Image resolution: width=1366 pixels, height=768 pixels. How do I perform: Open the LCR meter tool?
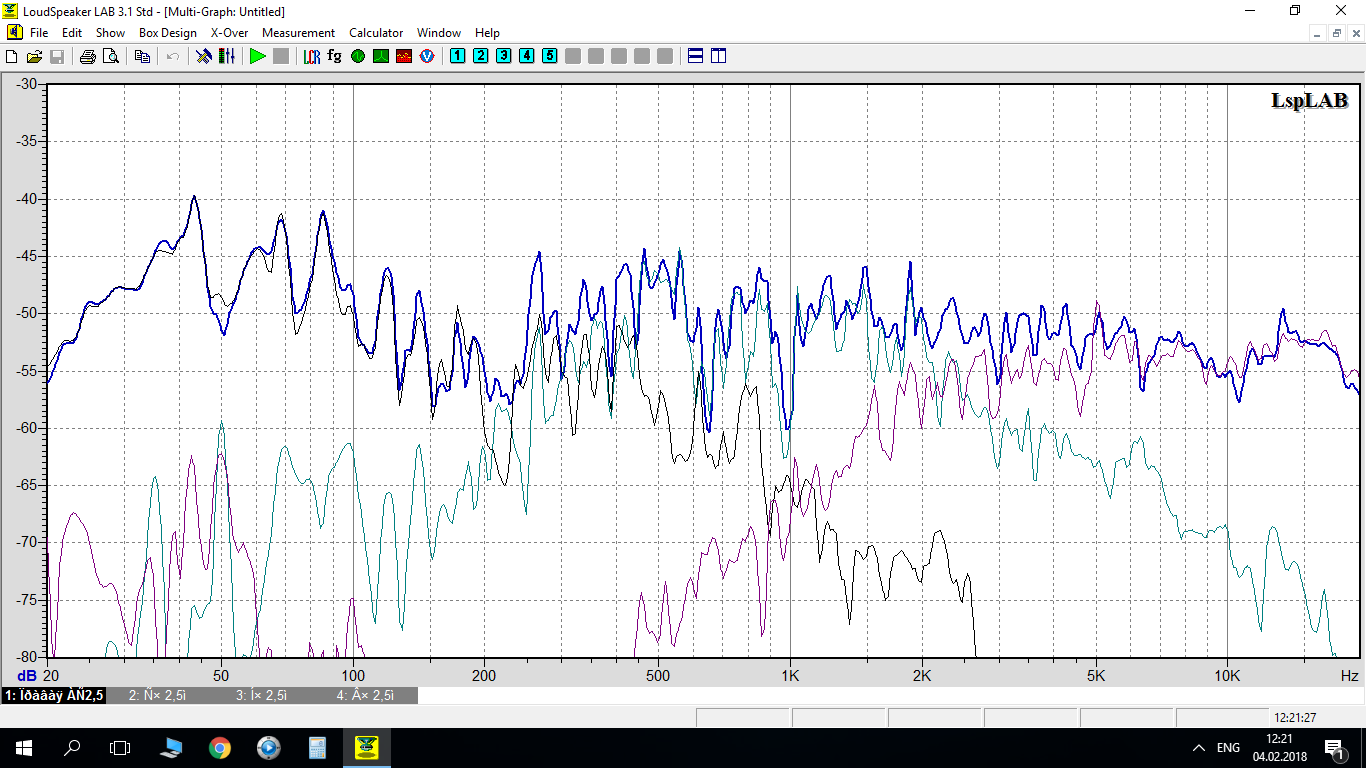click(312, 56)
